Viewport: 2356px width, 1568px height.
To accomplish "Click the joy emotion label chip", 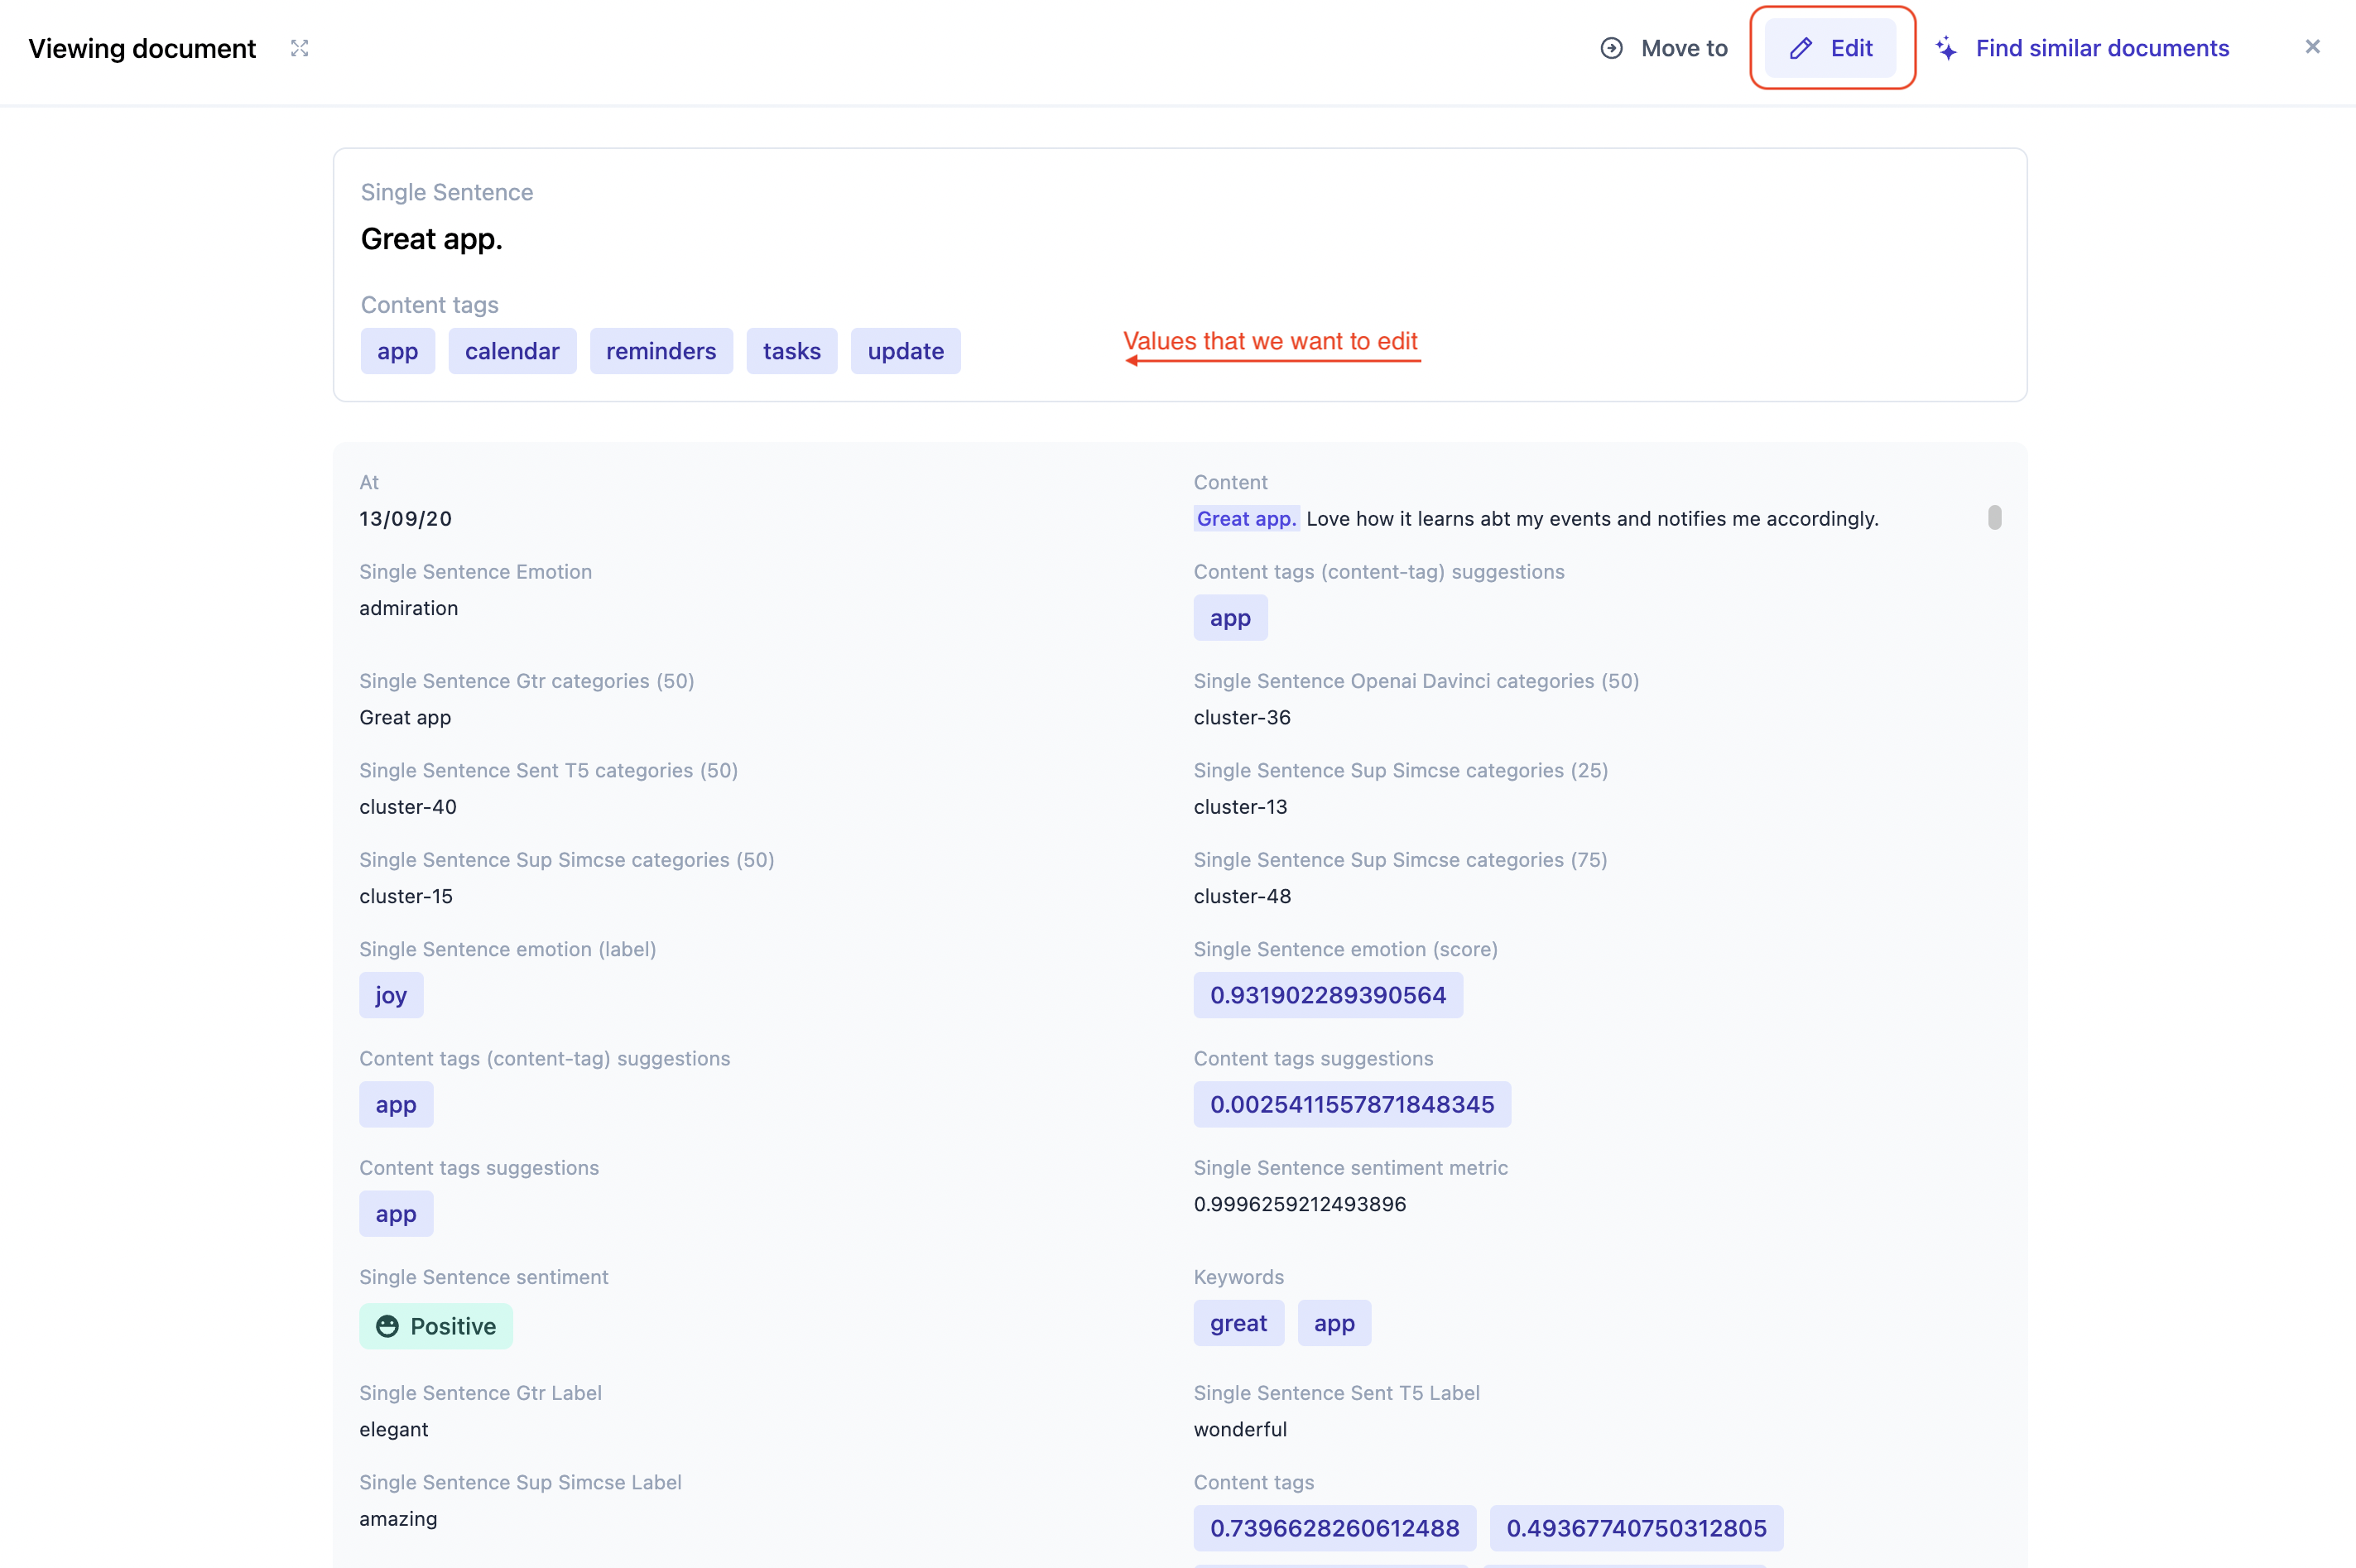I will click(391, 995).
